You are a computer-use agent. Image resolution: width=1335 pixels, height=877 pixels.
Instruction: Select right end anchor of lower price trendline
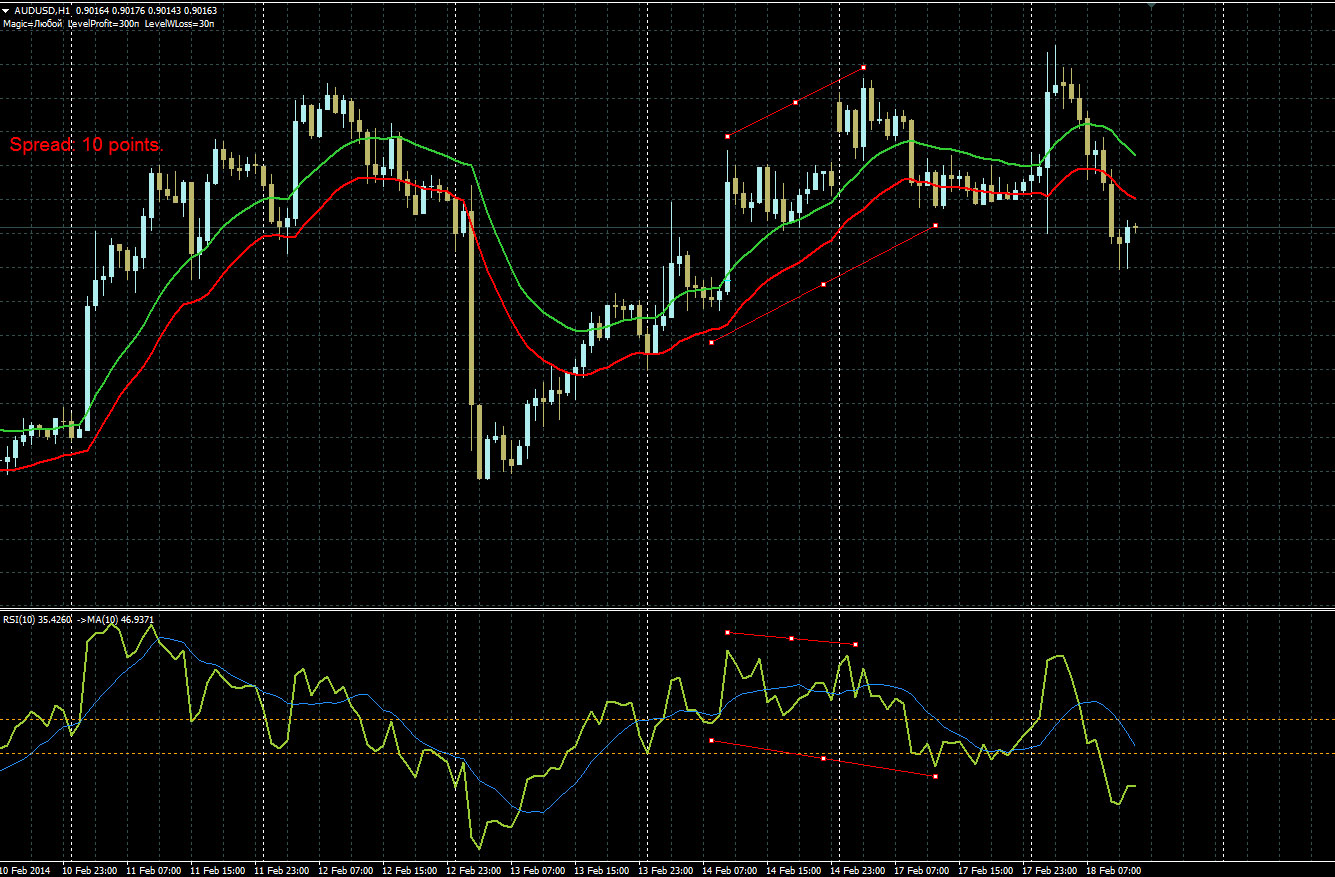tap(935, 226)
